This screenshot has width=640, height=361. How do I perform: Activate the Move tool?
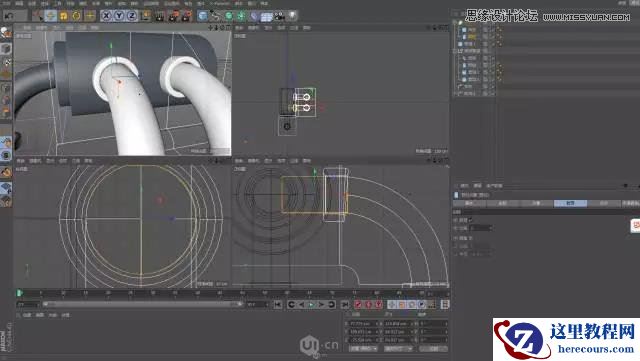[x=51, y=16]
